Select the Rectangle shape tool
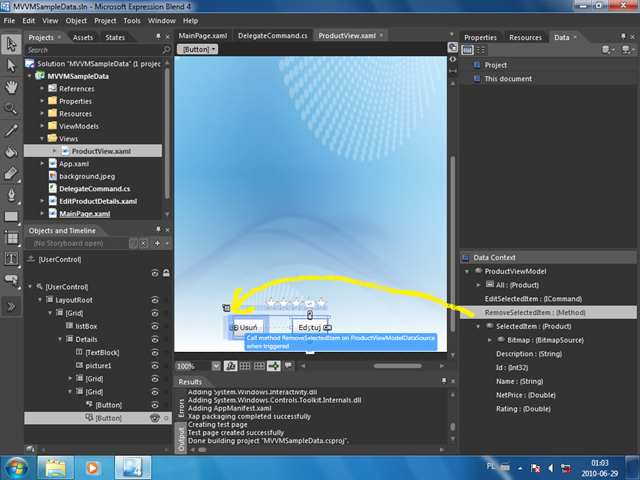640x480 pixels. [11, 216]
